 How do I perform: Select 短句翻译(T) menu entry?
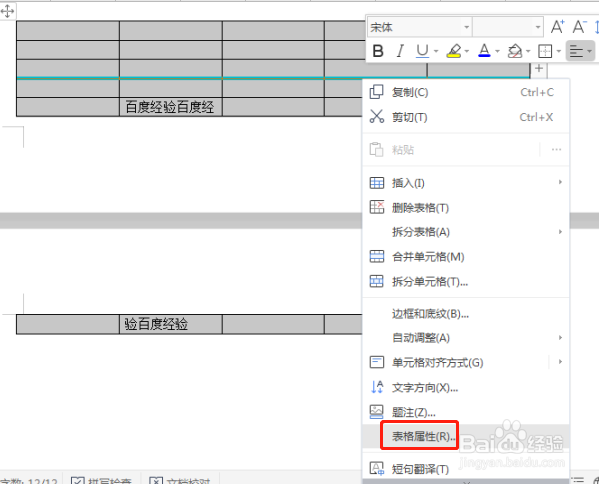(x=466, y=469)
